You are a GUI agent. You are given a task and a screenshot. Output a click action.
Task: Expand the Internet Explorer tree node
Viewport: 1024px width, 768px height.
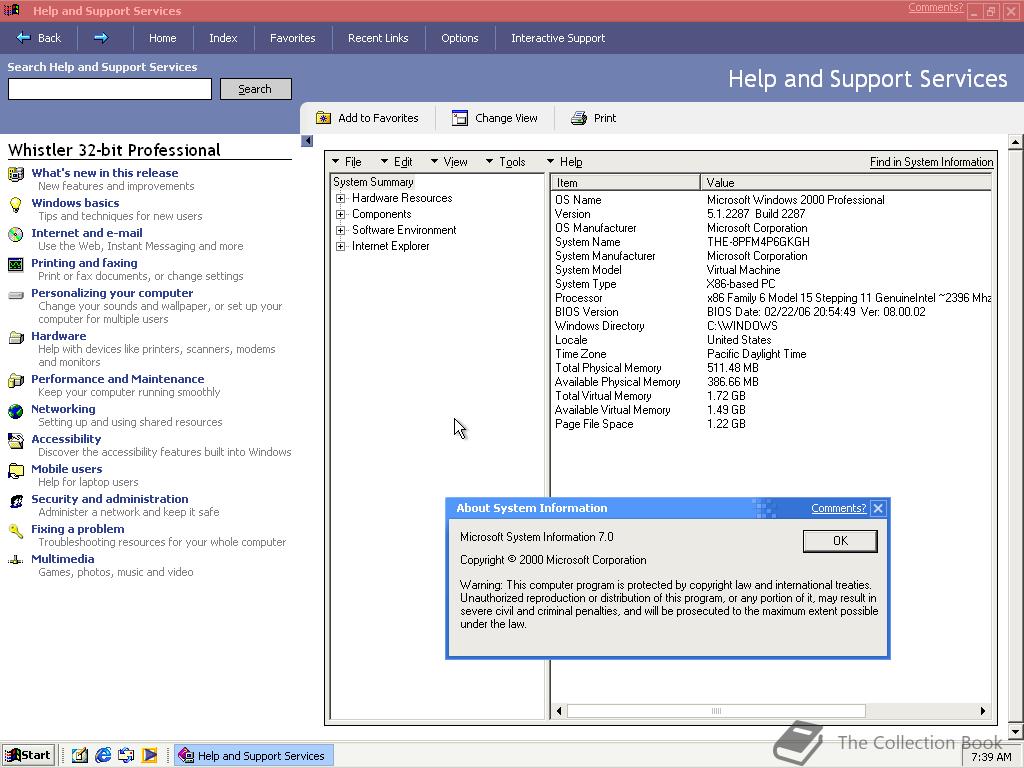[x=340, y=246]
